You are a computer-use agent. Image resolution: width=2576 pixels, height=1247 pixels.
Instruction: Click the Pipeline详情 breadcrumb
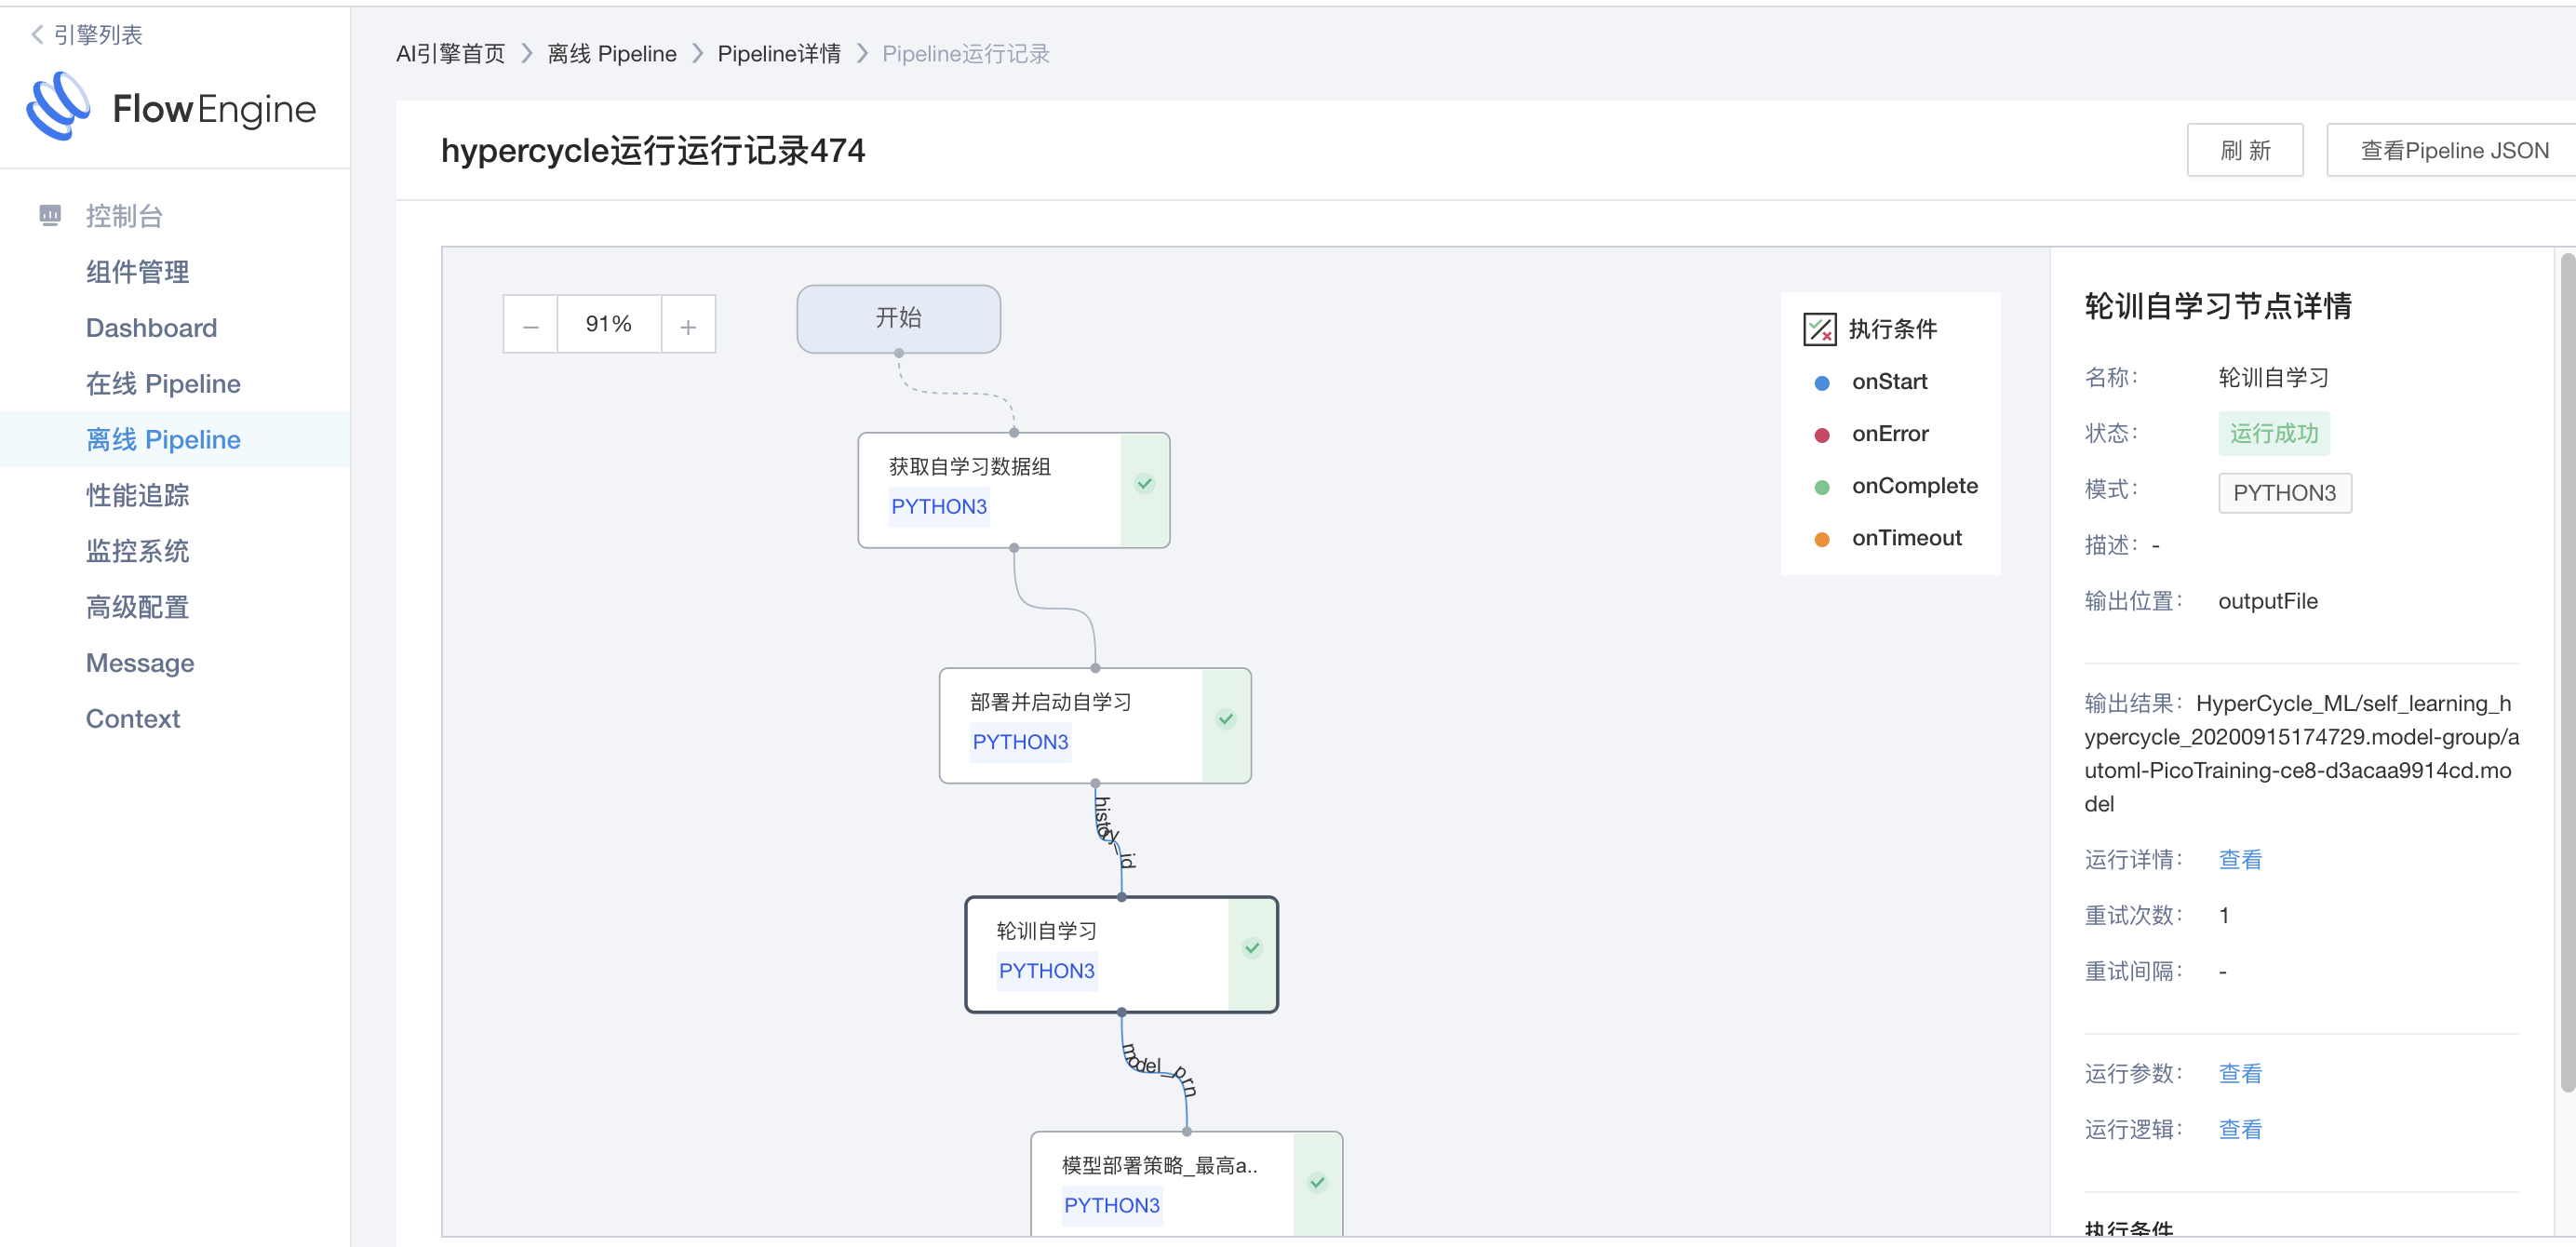[779, 54]
